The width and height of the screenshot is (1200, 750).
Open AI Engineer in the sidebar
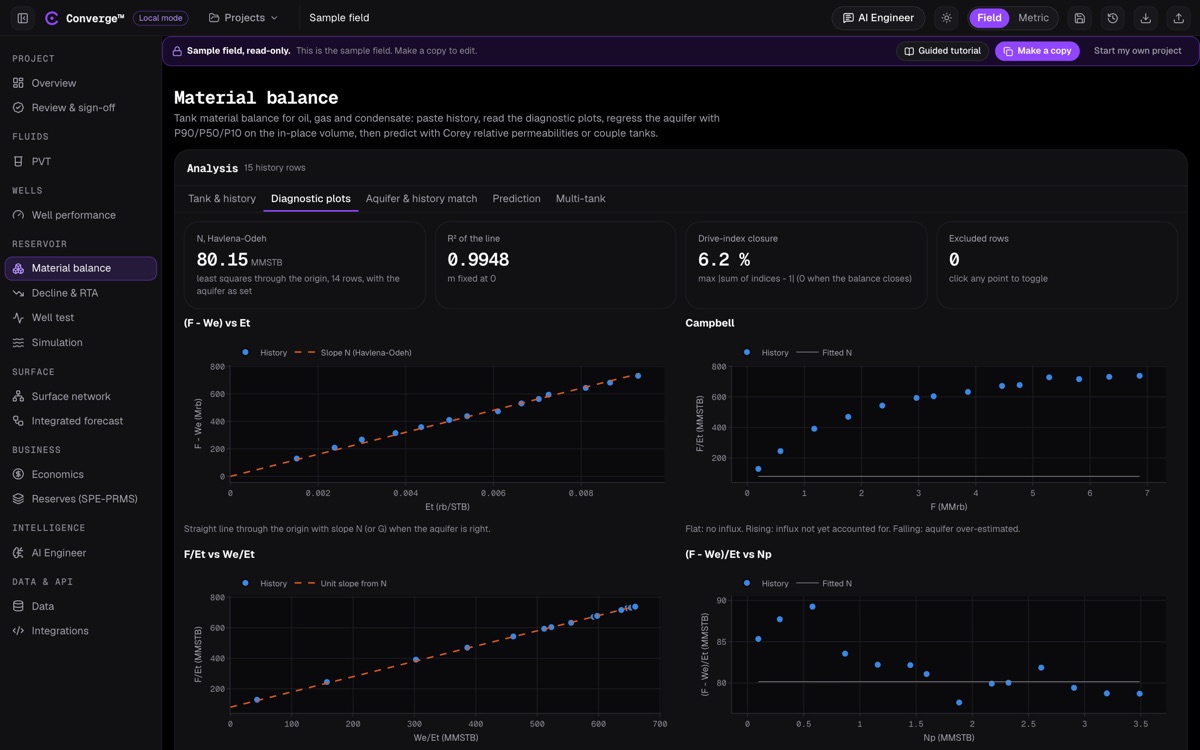[81, 553]
